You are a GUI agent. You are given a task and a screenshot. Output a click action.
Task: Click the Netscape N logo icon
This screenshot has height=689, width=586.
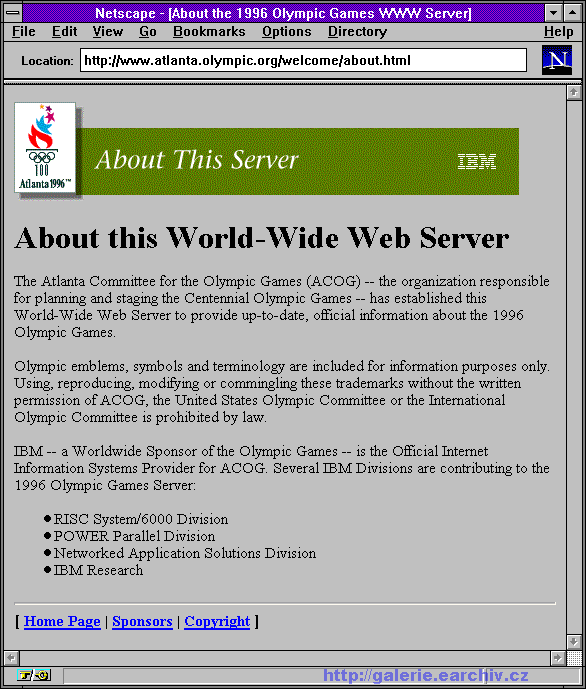(x=557, y=60)
